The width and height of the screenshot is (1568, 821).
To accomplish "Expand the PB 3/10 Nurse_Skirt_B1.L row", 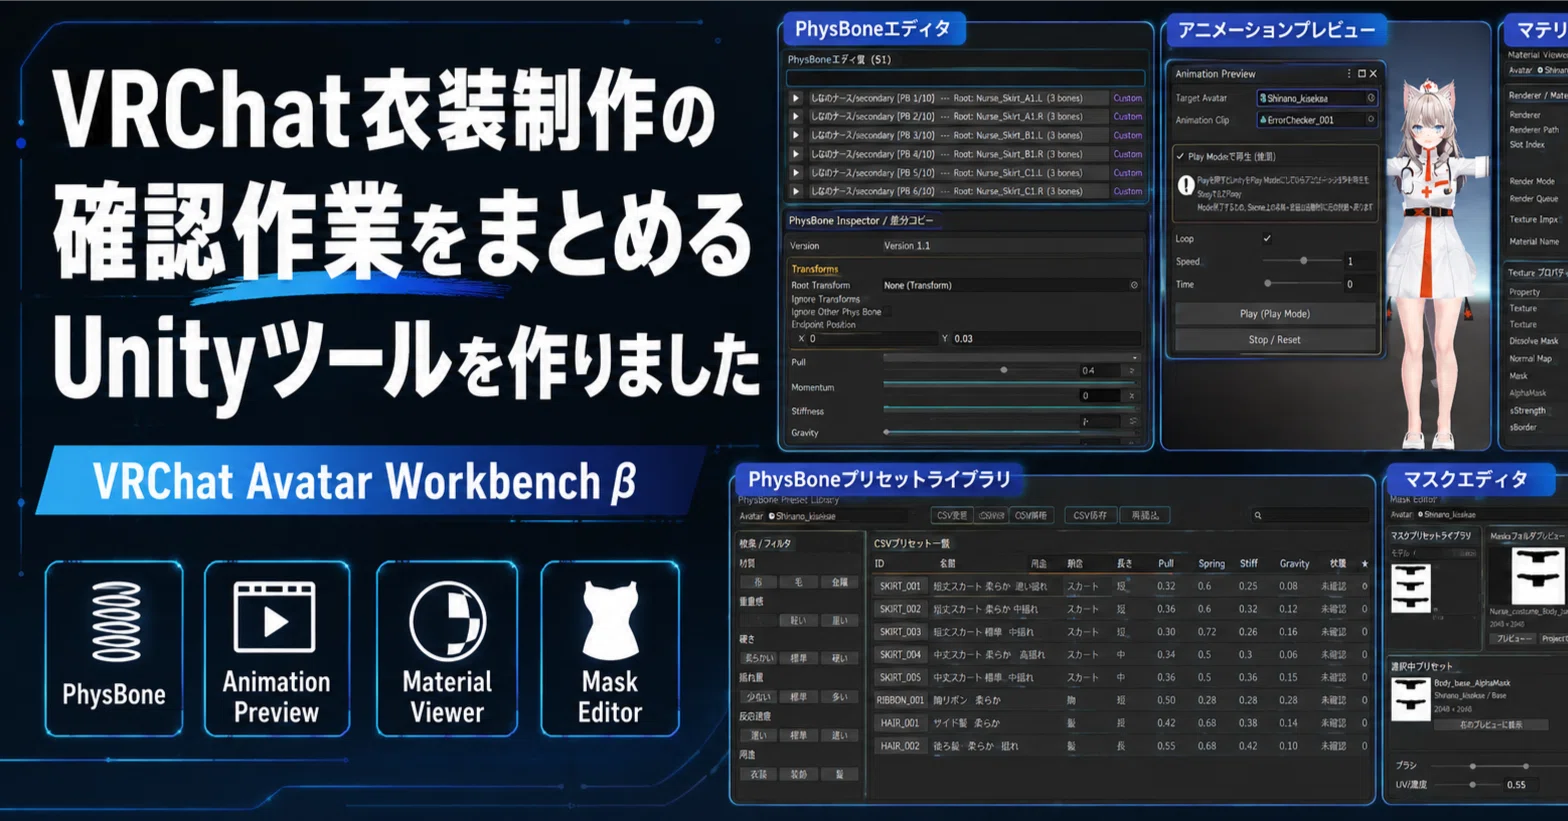I will [796, 135].
